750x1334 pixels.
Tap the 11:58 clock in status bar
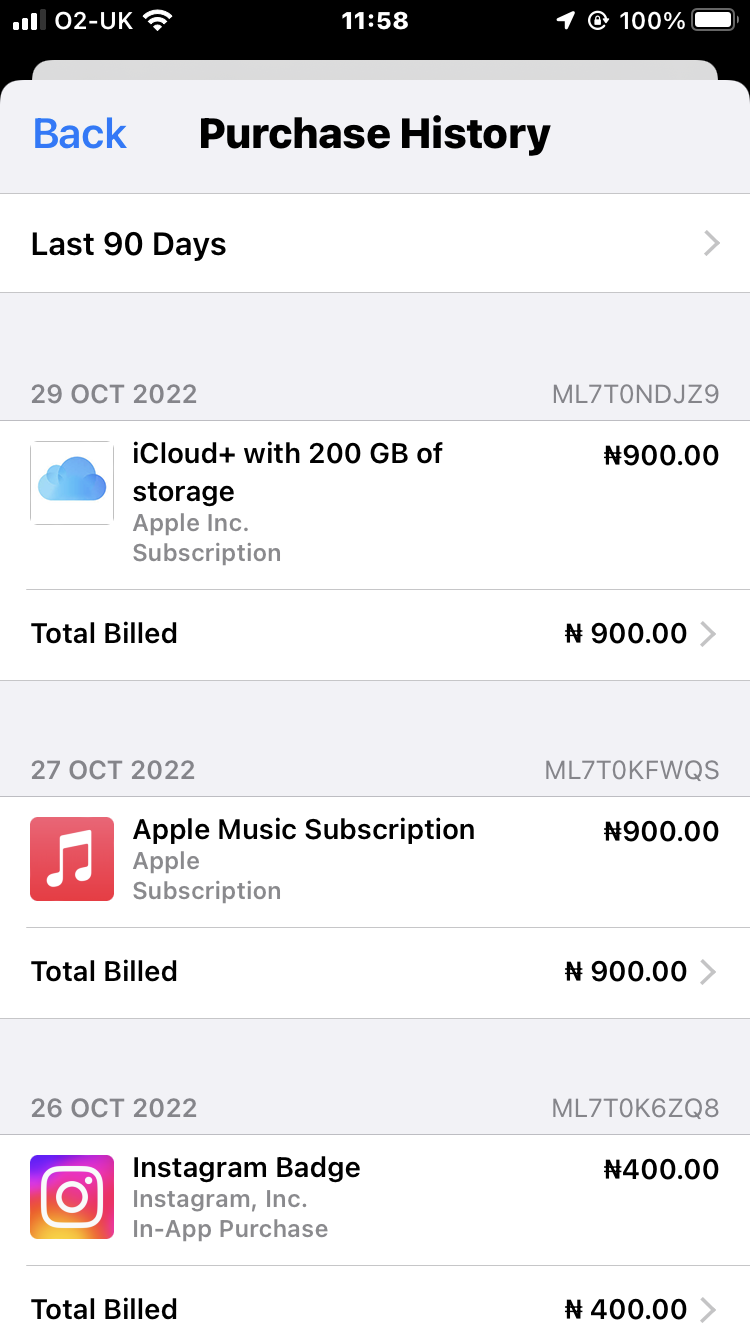point(374,20)
